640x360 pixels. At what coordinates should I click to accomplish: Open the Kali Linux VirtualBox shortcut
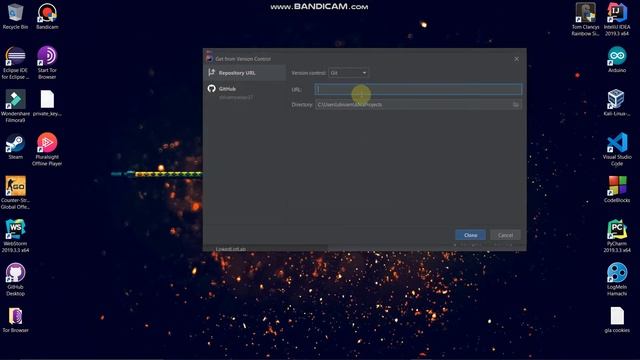click(617, 103)
